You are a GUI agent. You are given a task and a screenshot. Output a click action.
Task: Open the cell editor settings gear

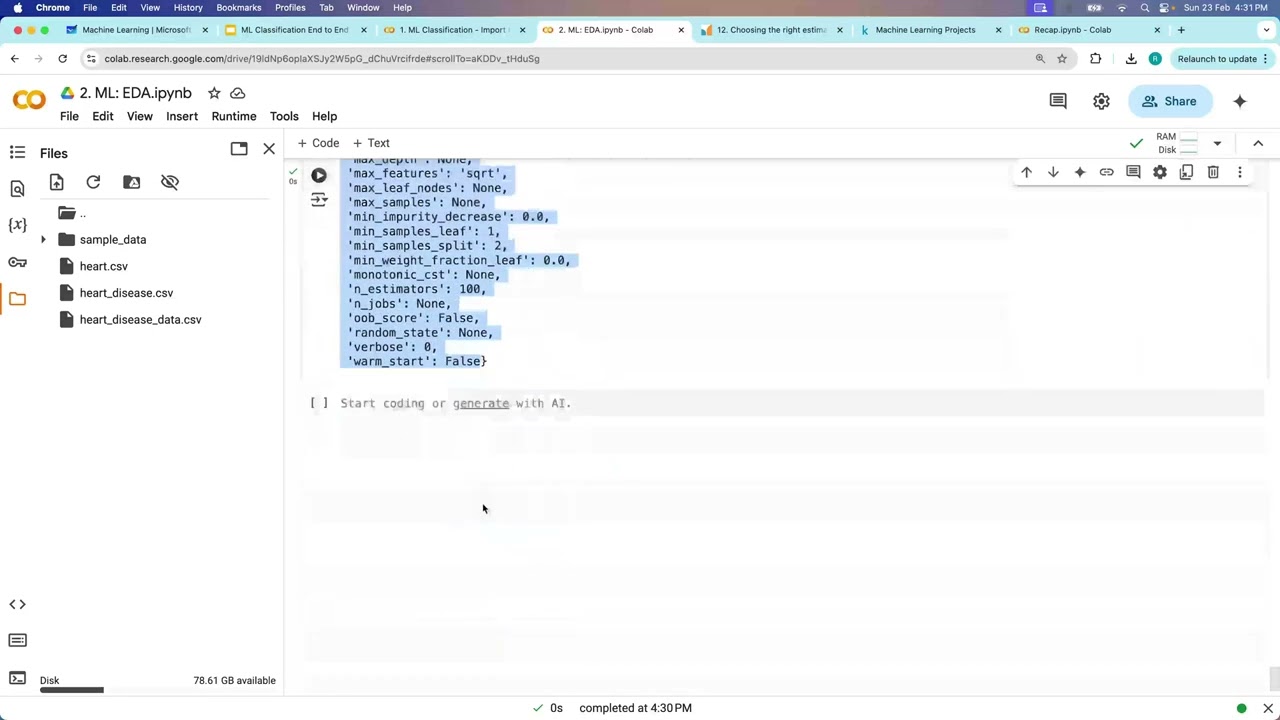coord(1160,172)
